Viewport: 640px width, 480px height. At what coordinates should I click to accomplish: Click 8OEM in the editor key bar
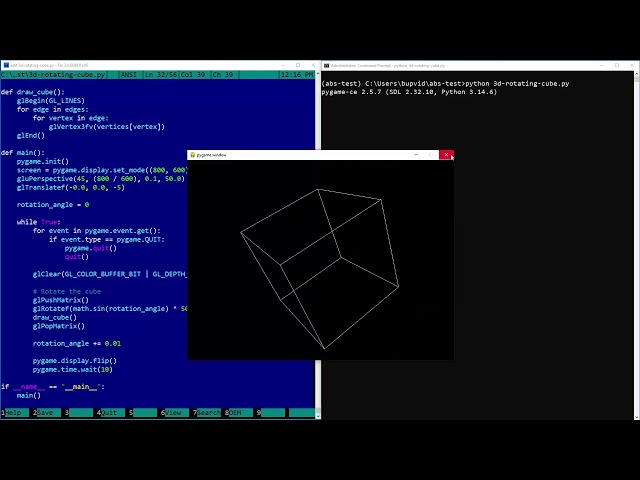click(239, 413)
